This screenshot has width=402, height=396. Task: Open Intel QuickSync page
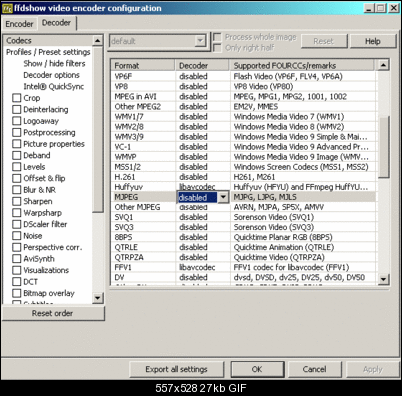coord(54,87)
